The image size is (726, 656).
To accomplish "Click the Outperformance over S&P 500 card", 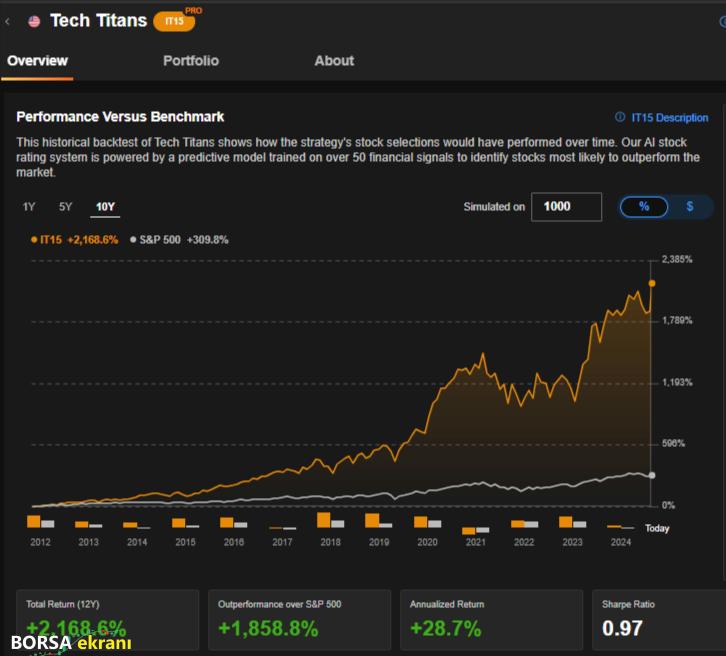I will (300, 620).
